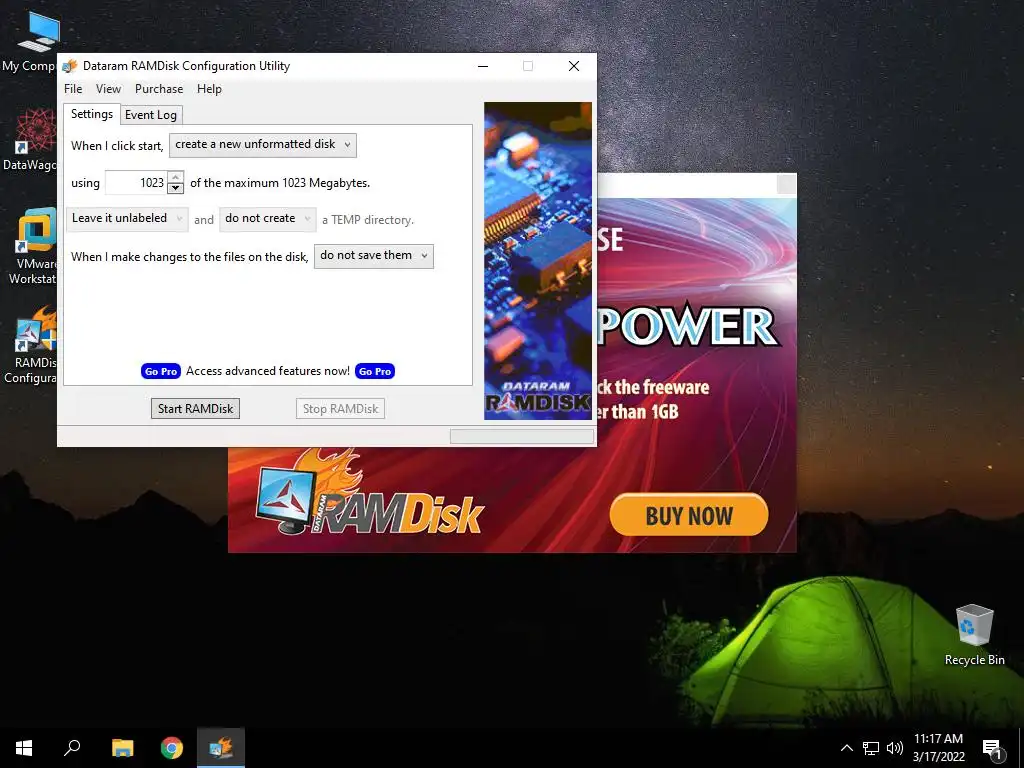The width and height of the screenshot is (1024, 768).
Task: Open the notification center icon
Action: pos(992,748)
